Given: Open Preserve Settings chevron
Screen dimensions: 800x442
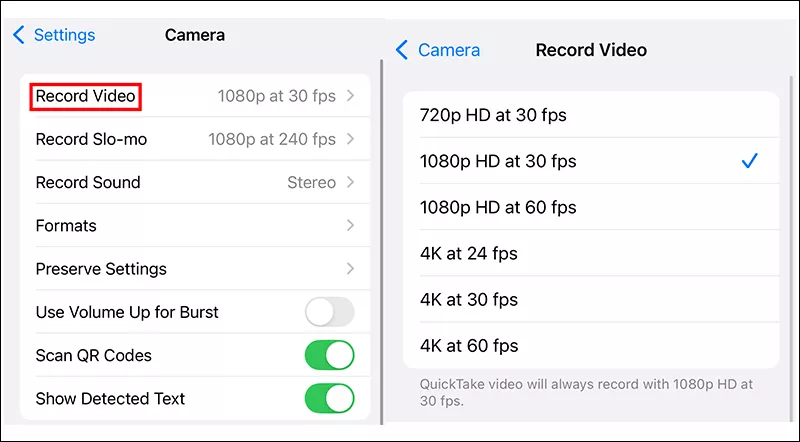Looking at the screenshot, I should click(x=350, y=269).
